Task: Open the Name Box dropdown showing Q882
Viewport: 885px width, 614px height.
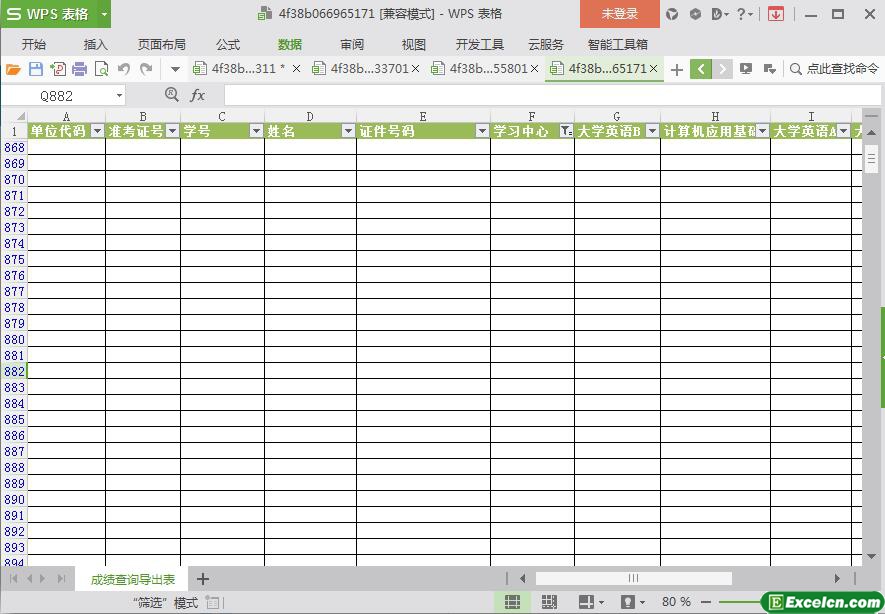Action: (119, 95)
